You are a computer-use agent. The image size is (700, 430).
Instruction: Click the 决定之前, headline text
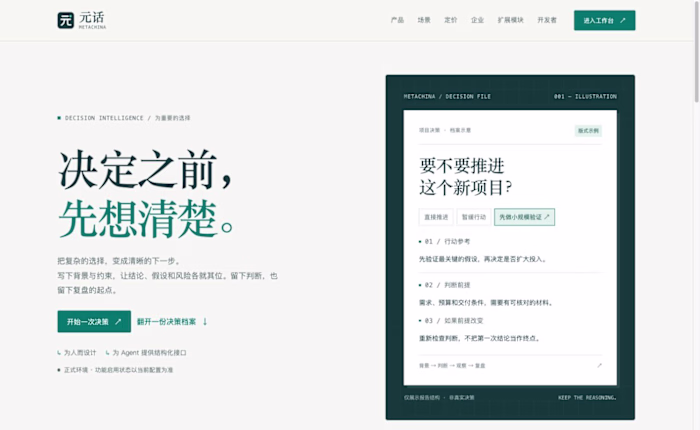pos(146,170)
